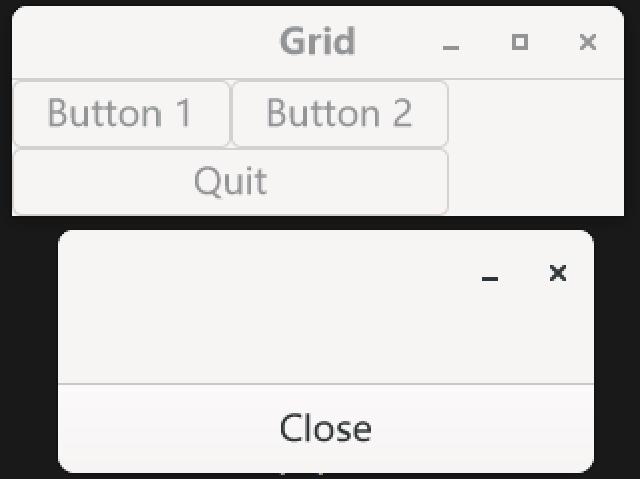Minimize the Grid window
The width and height of the screenshot is (640, 479).
451,43
